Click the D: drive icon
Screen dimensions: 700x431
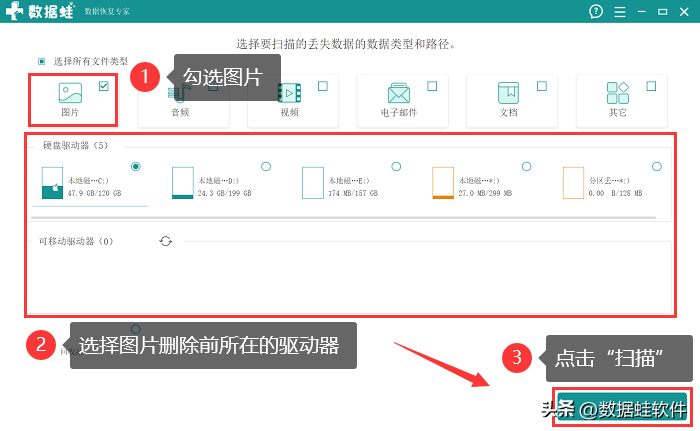183,183
